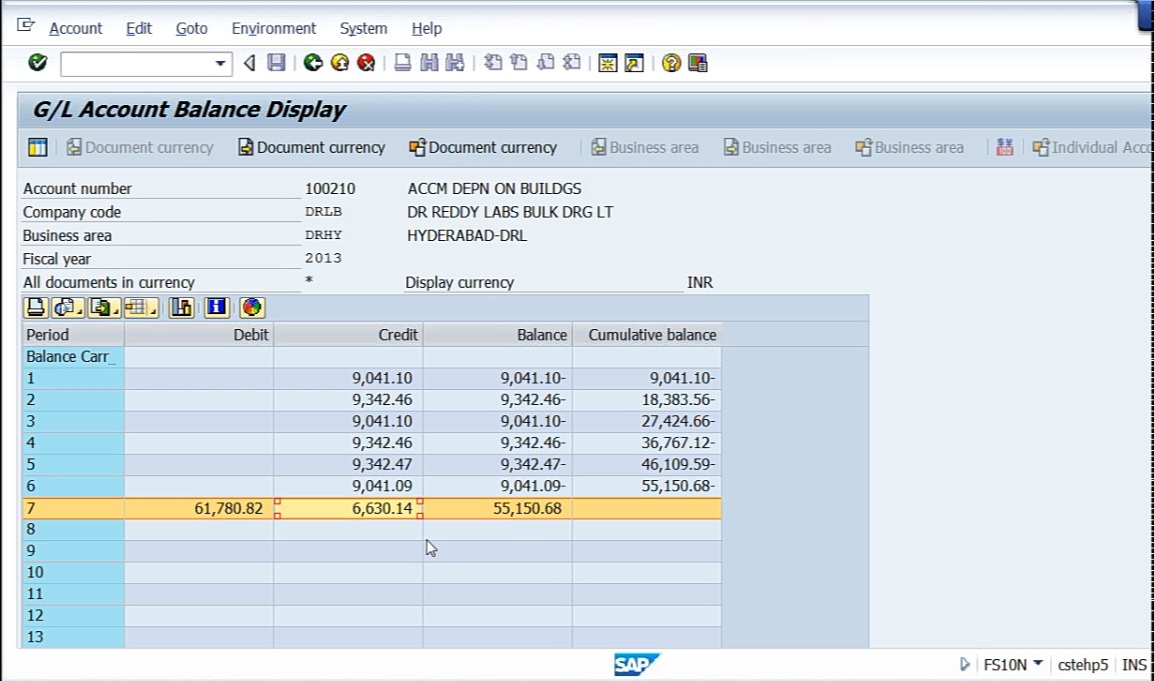The image size is (1154, 681).
Task: Click the credit value 9,041.09
Action: coord(382,486)
